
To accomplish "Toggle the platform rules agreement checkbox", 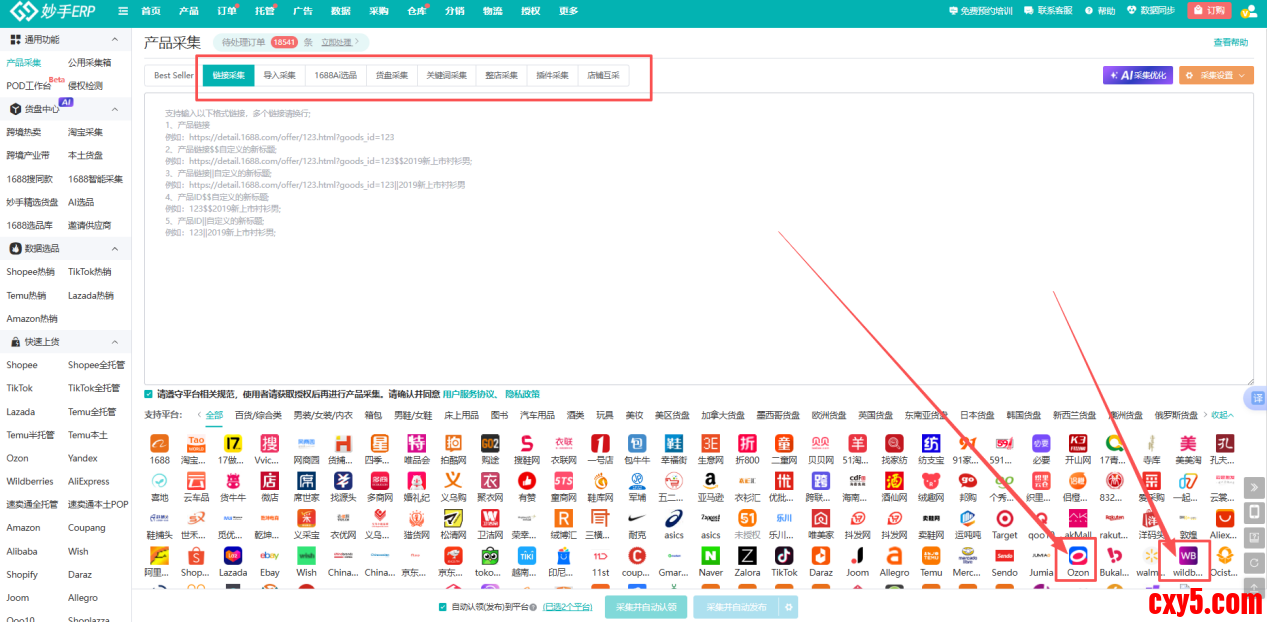I will click(149, 394).
